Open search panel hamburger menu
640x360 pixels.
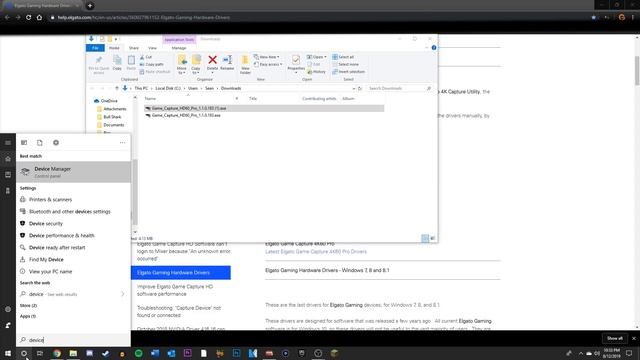click(x=8, y=142)
